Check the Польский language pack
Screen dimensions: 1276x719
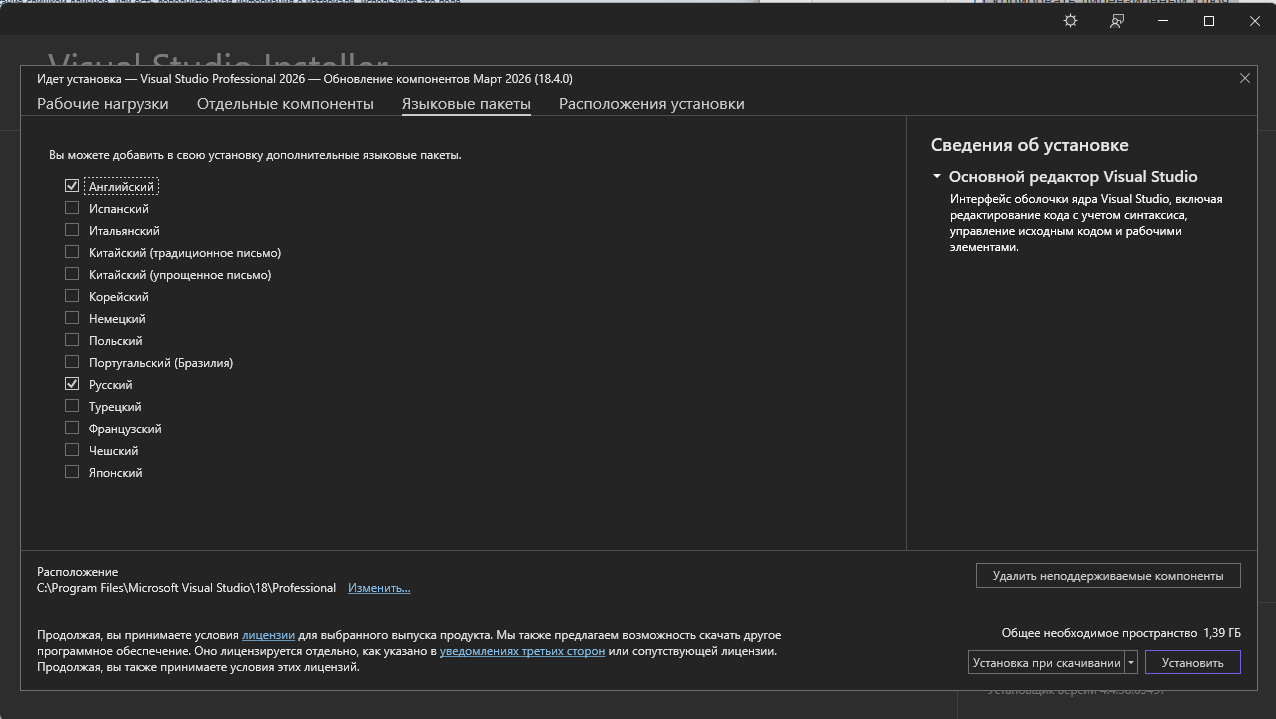[x=72, y=340]
